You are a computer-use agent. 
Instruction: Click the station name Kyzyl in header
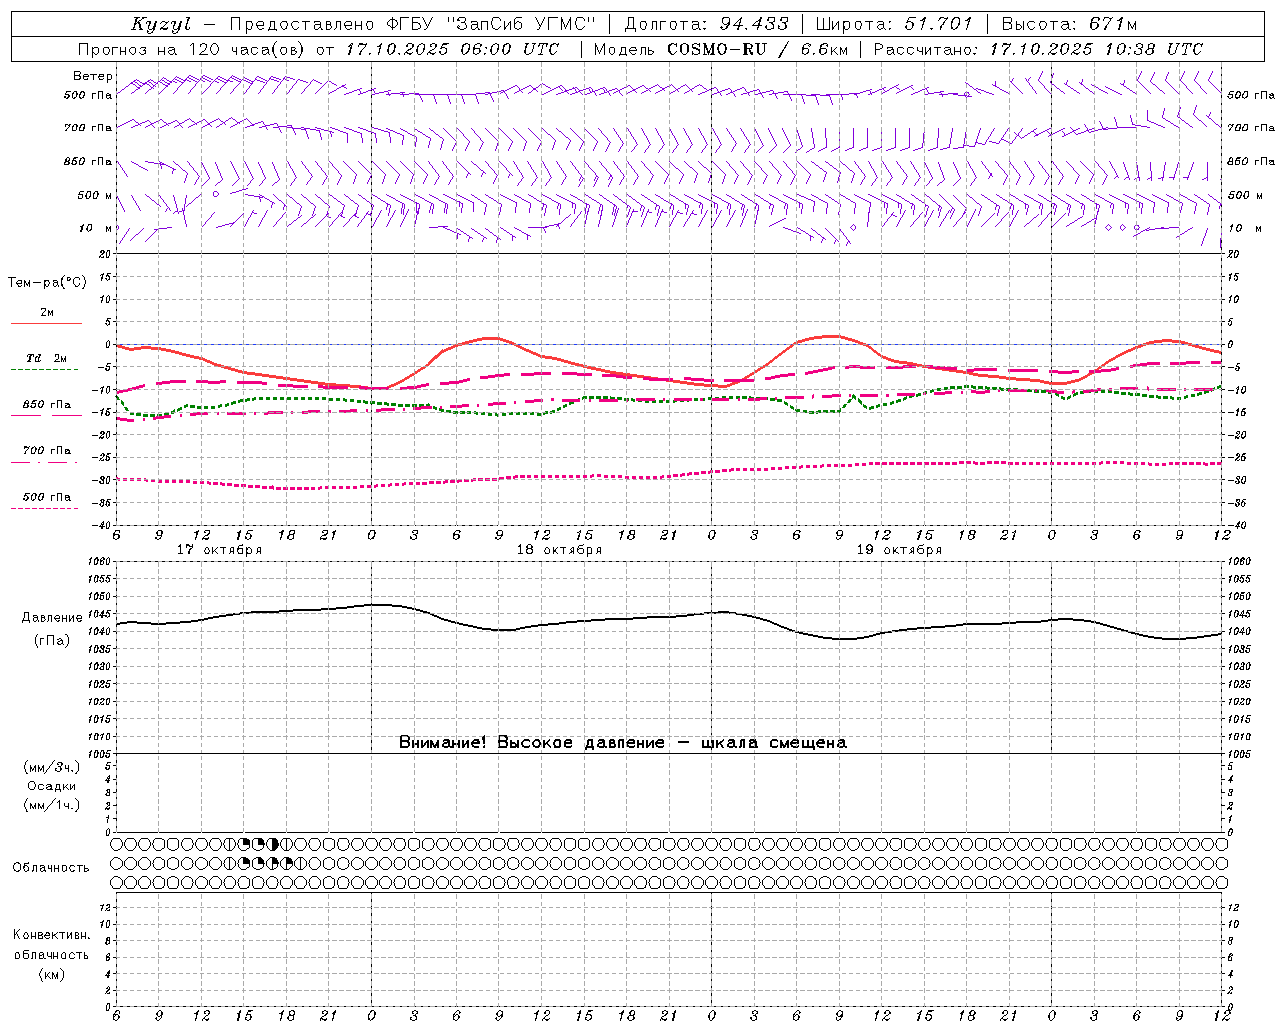[x=160, y=24]
